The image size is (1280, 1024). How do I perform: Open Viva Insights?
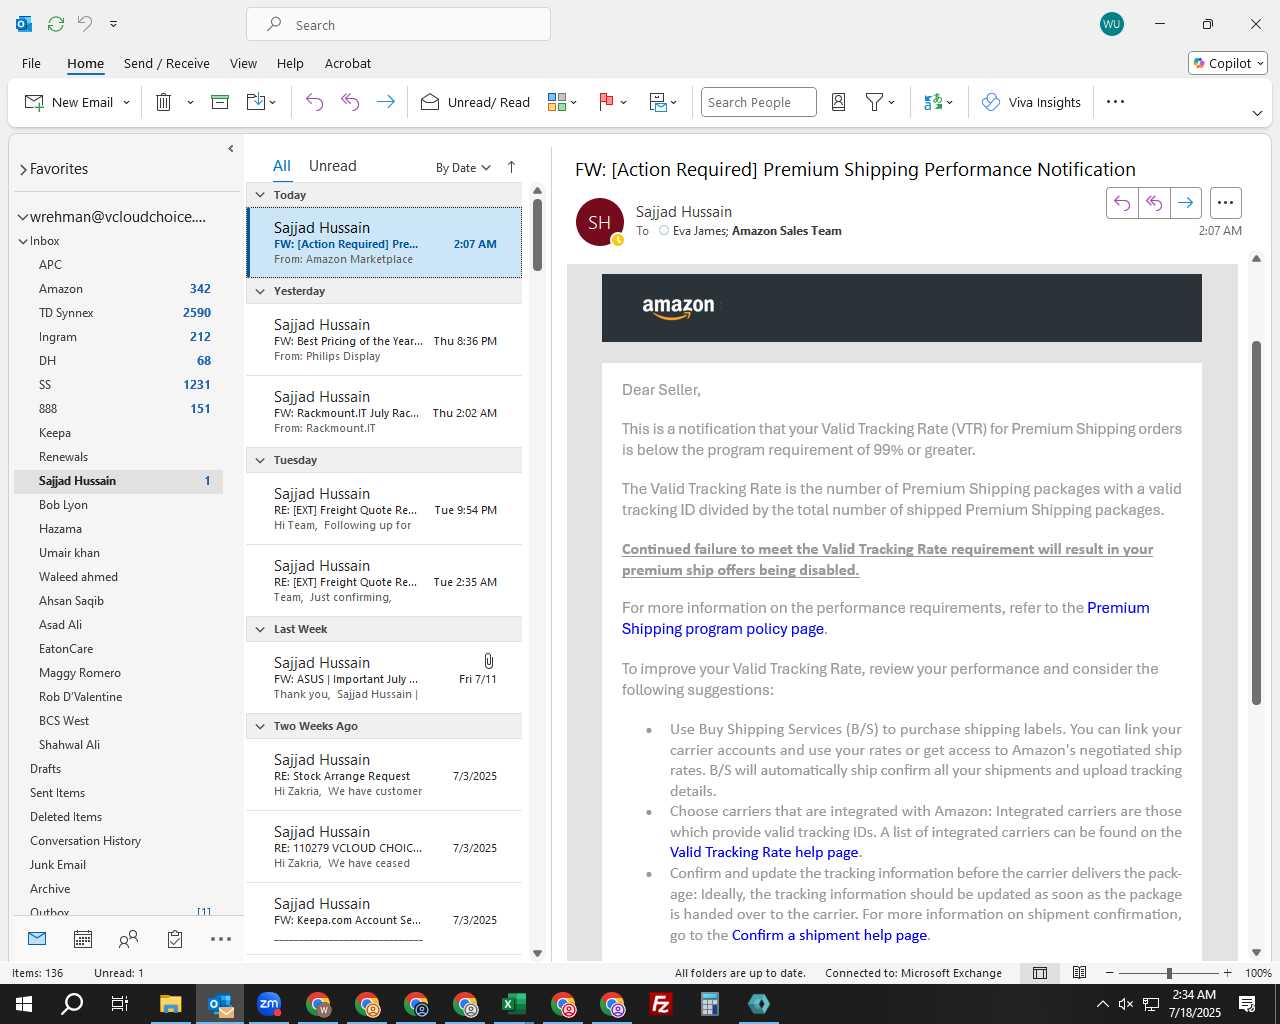coord(1031,102)
